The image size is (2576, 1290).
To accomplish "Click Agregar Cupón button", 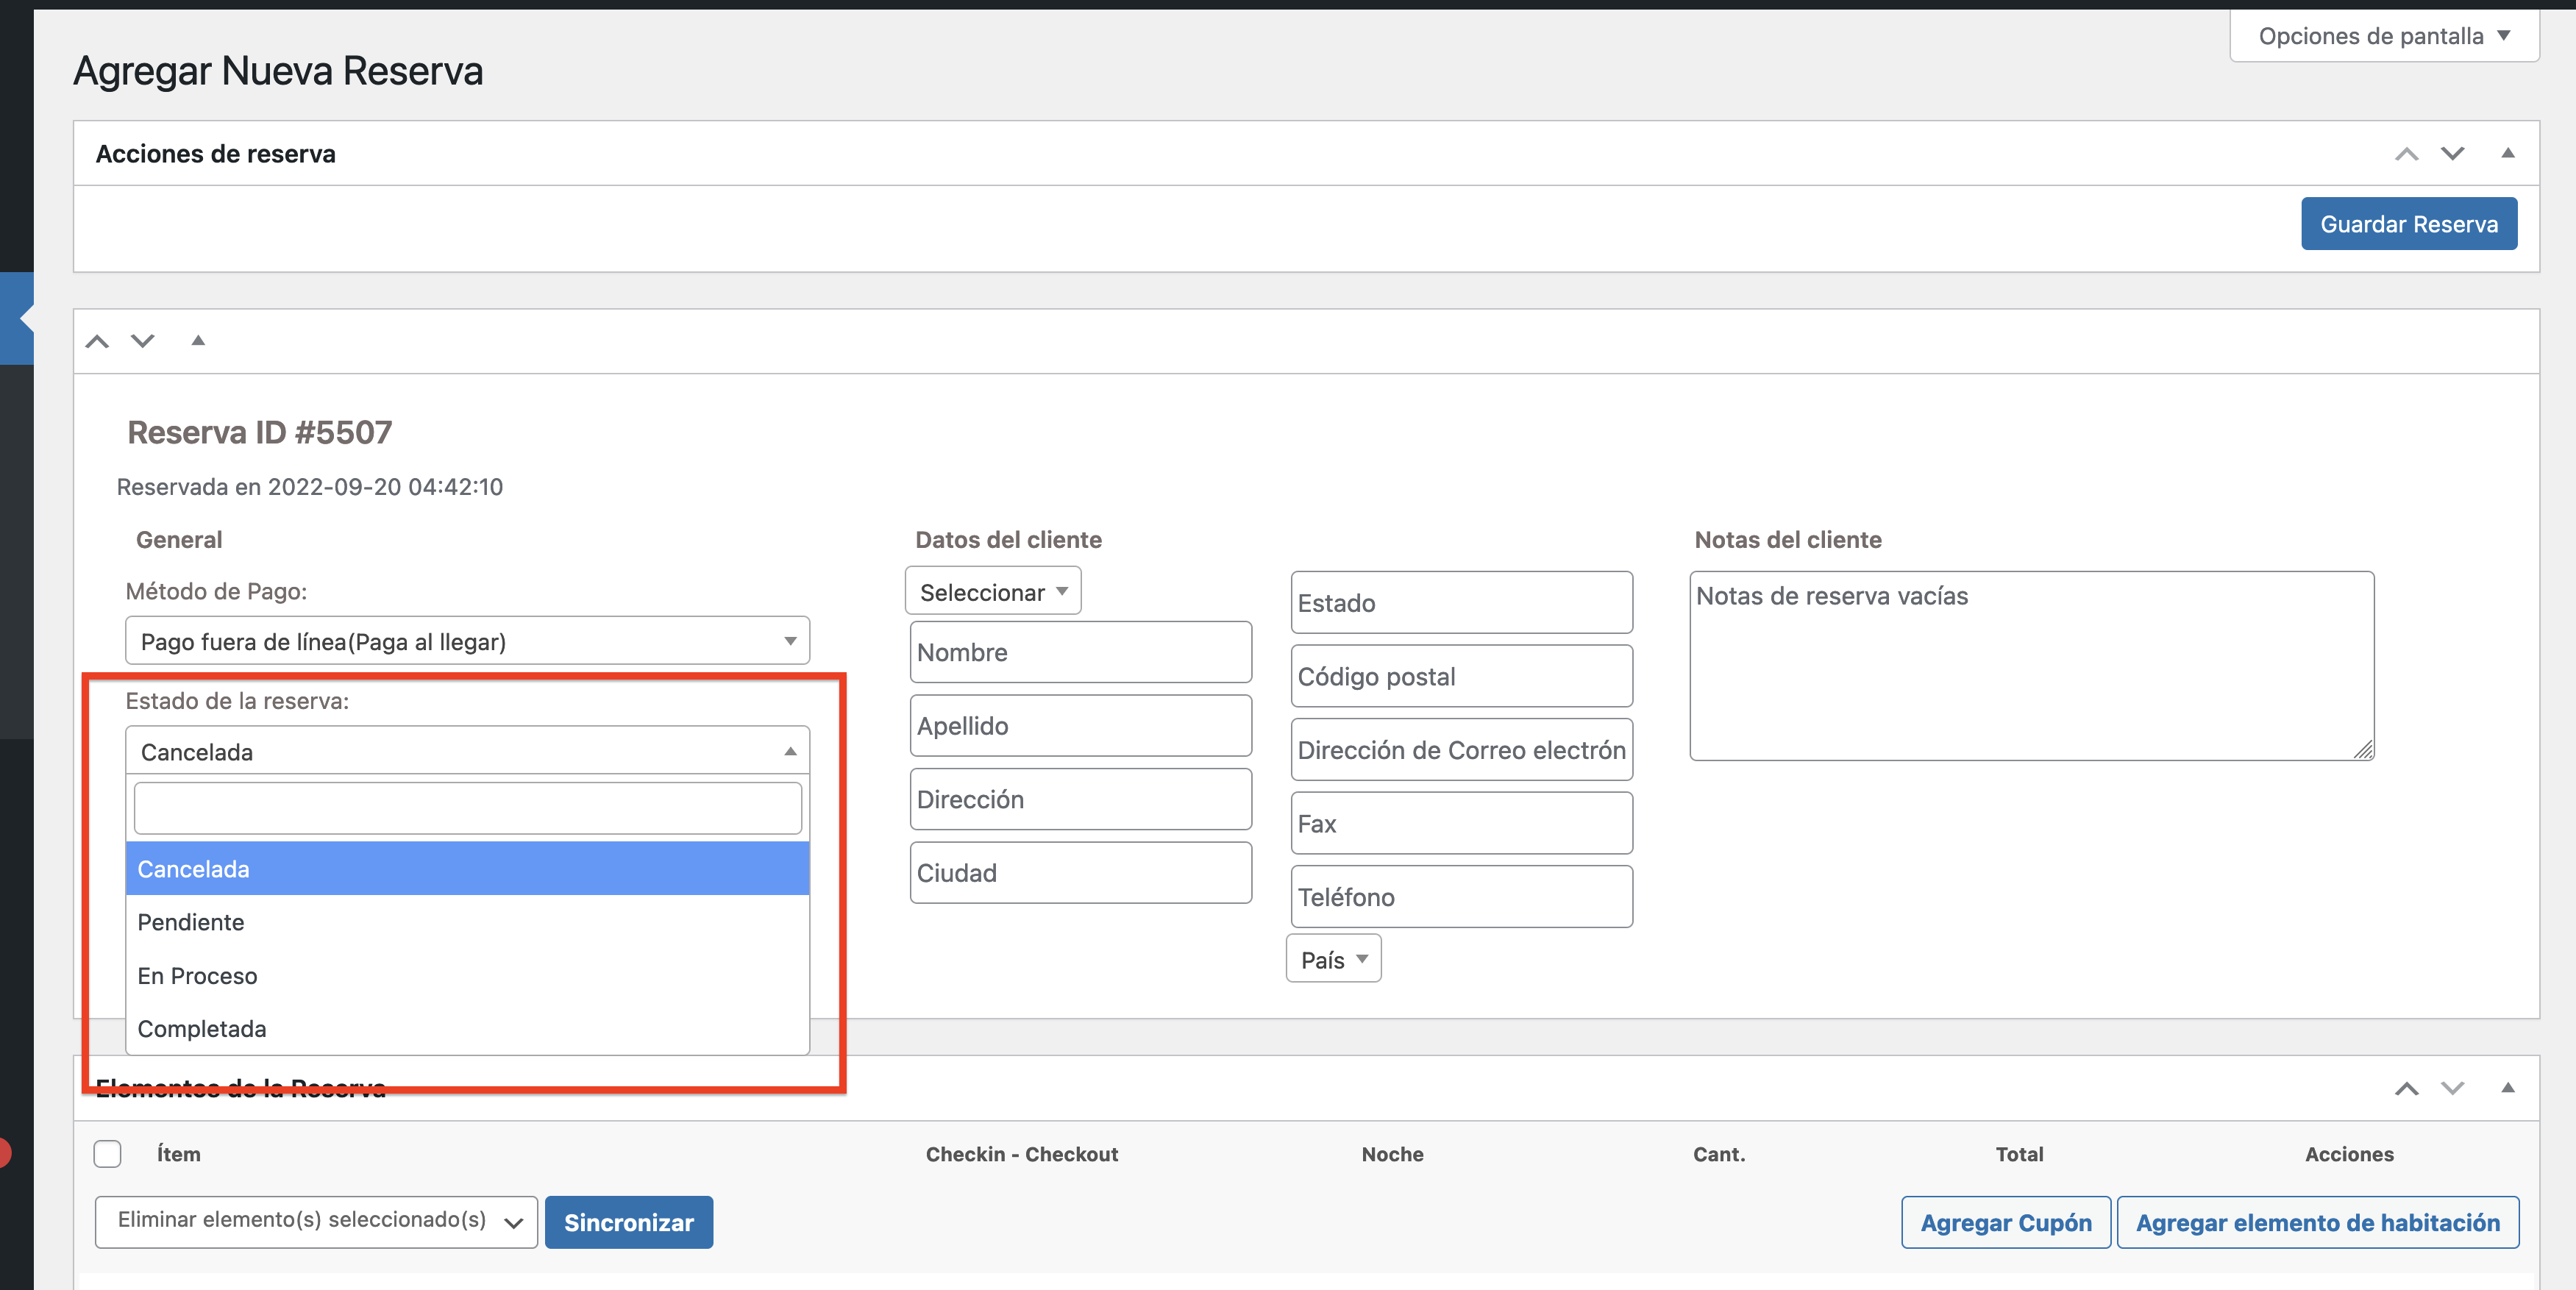I will tap(2005, 1222).
